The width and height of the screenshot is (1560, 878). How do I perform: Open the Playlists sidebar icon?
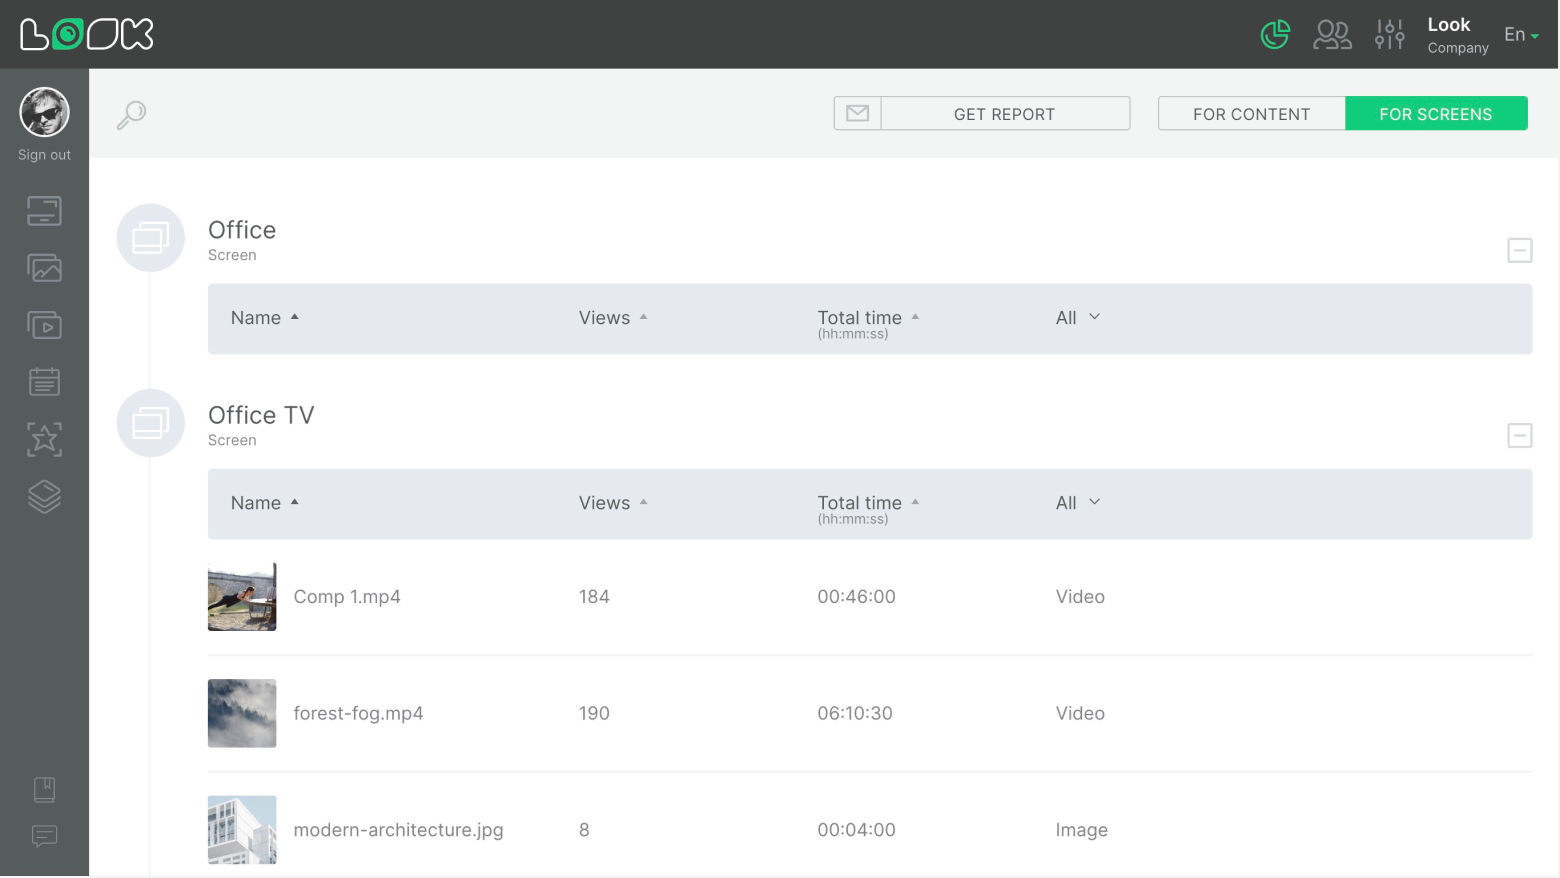pyautogui.click(x=44, y=325)
